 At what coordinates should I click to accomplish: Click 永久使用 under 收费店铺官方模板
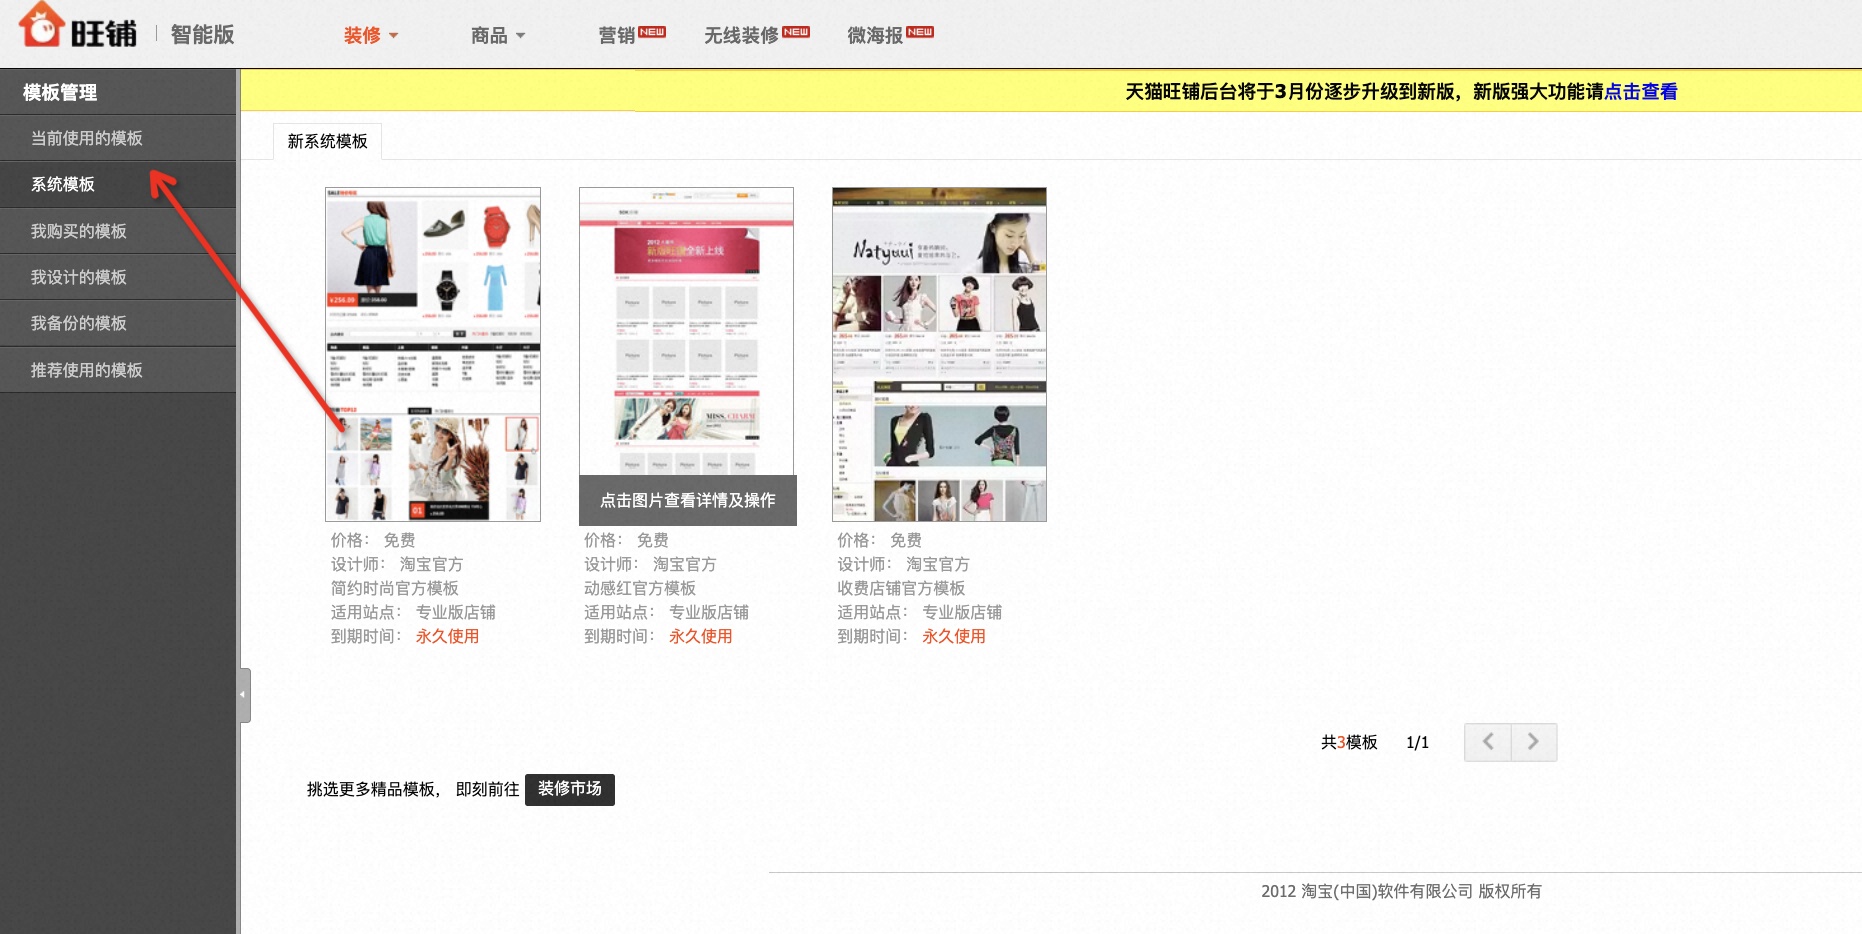coord(953,636)
